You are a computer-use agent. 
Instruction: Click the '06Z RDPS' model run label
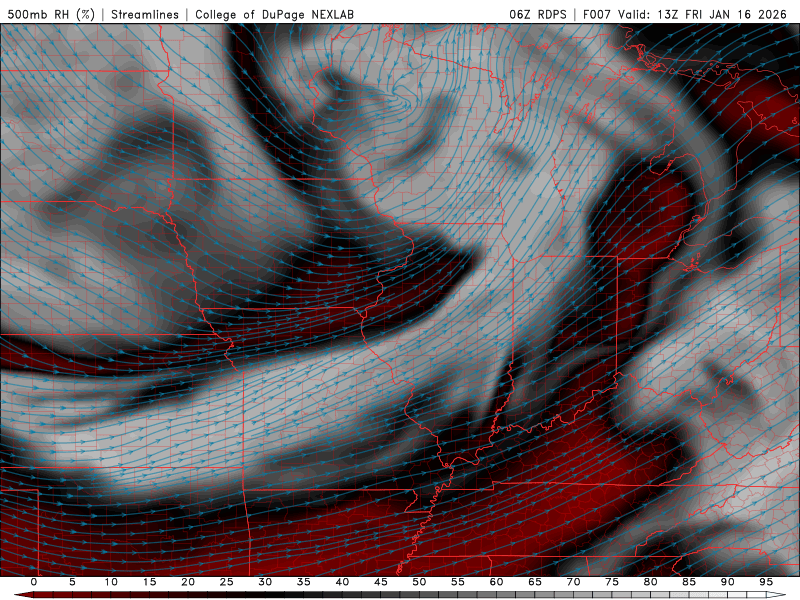(538, 14)
